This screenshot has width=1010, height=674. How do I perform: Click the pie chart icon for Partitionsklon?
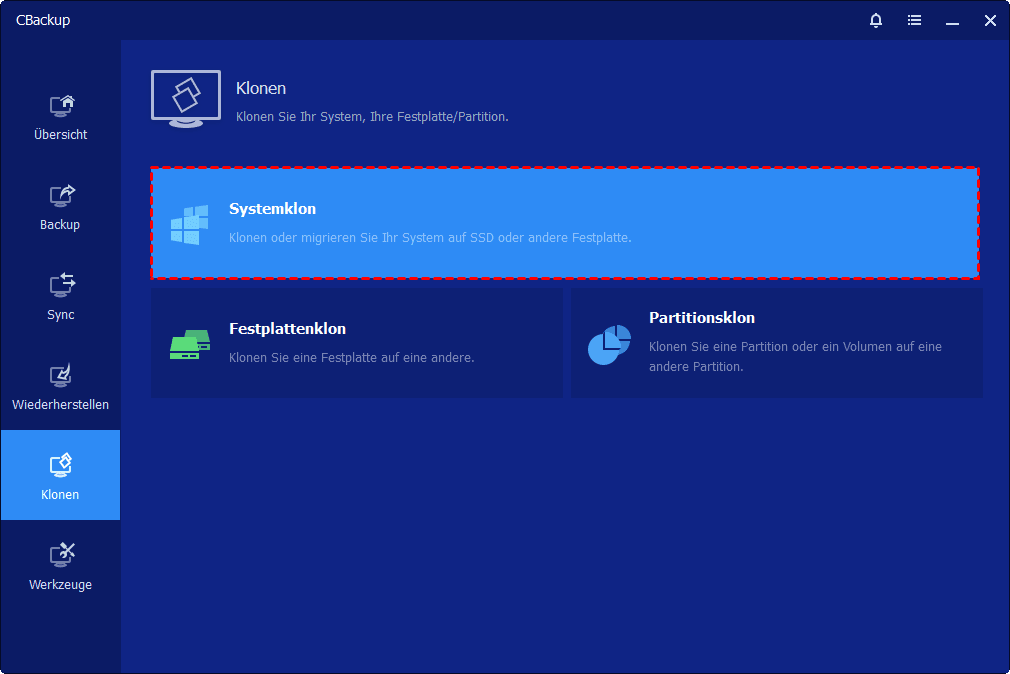609,344
